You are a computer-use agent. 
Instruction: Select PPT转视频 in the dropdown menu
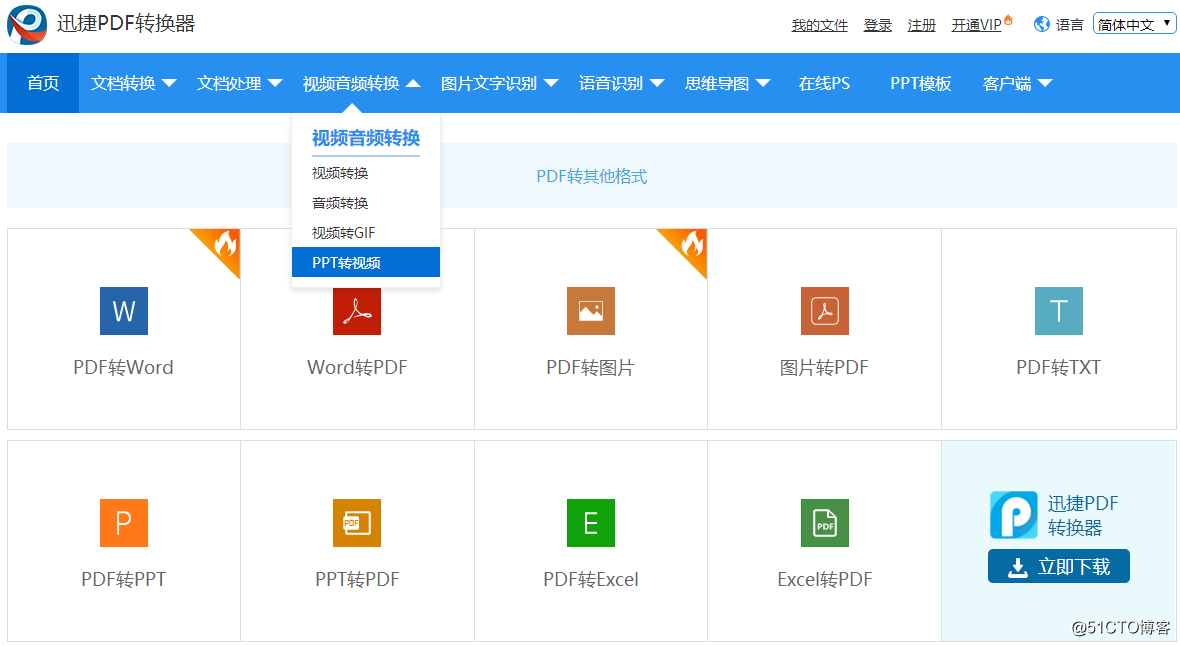pyautogui.click(x=366, y=262)
